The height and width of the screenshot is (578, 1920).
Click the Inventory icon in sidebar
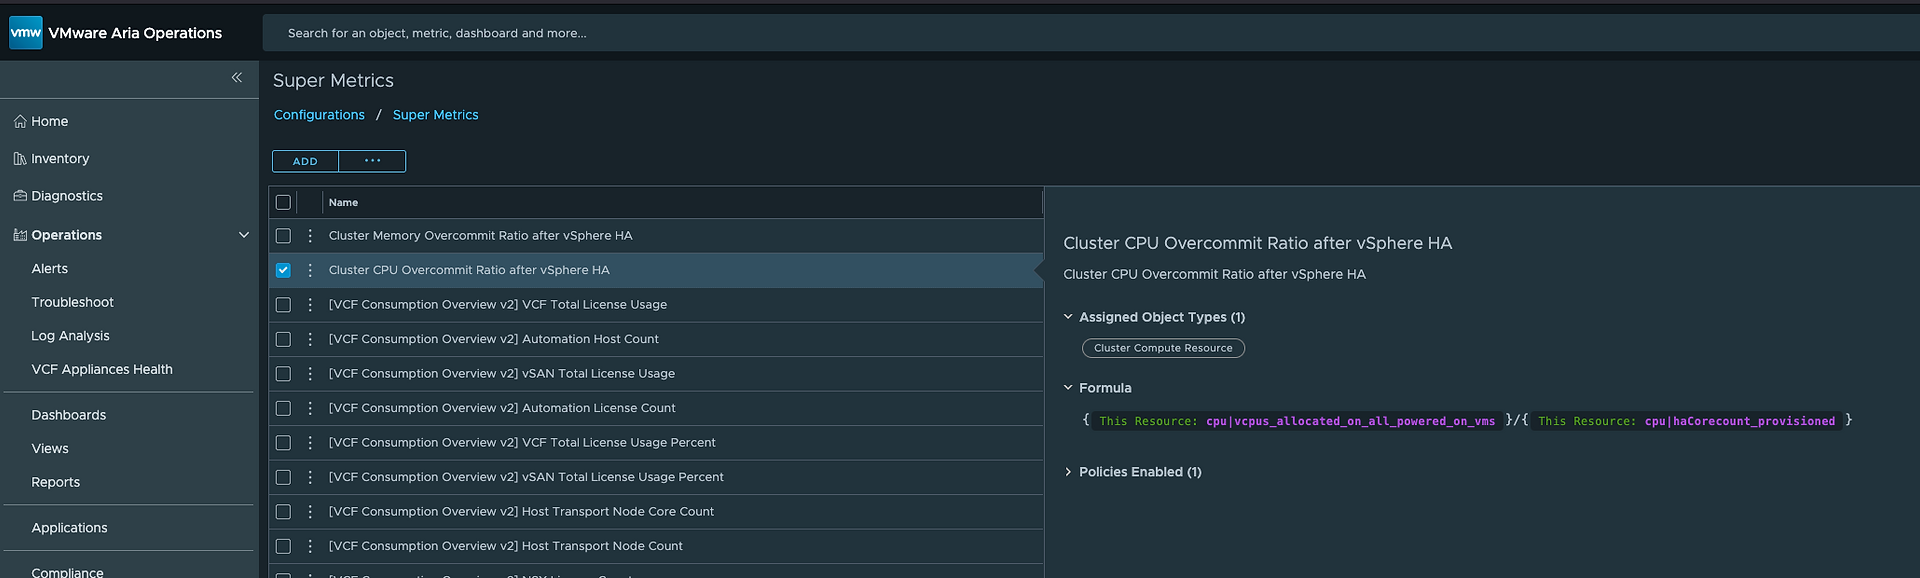tap(20, 159)
